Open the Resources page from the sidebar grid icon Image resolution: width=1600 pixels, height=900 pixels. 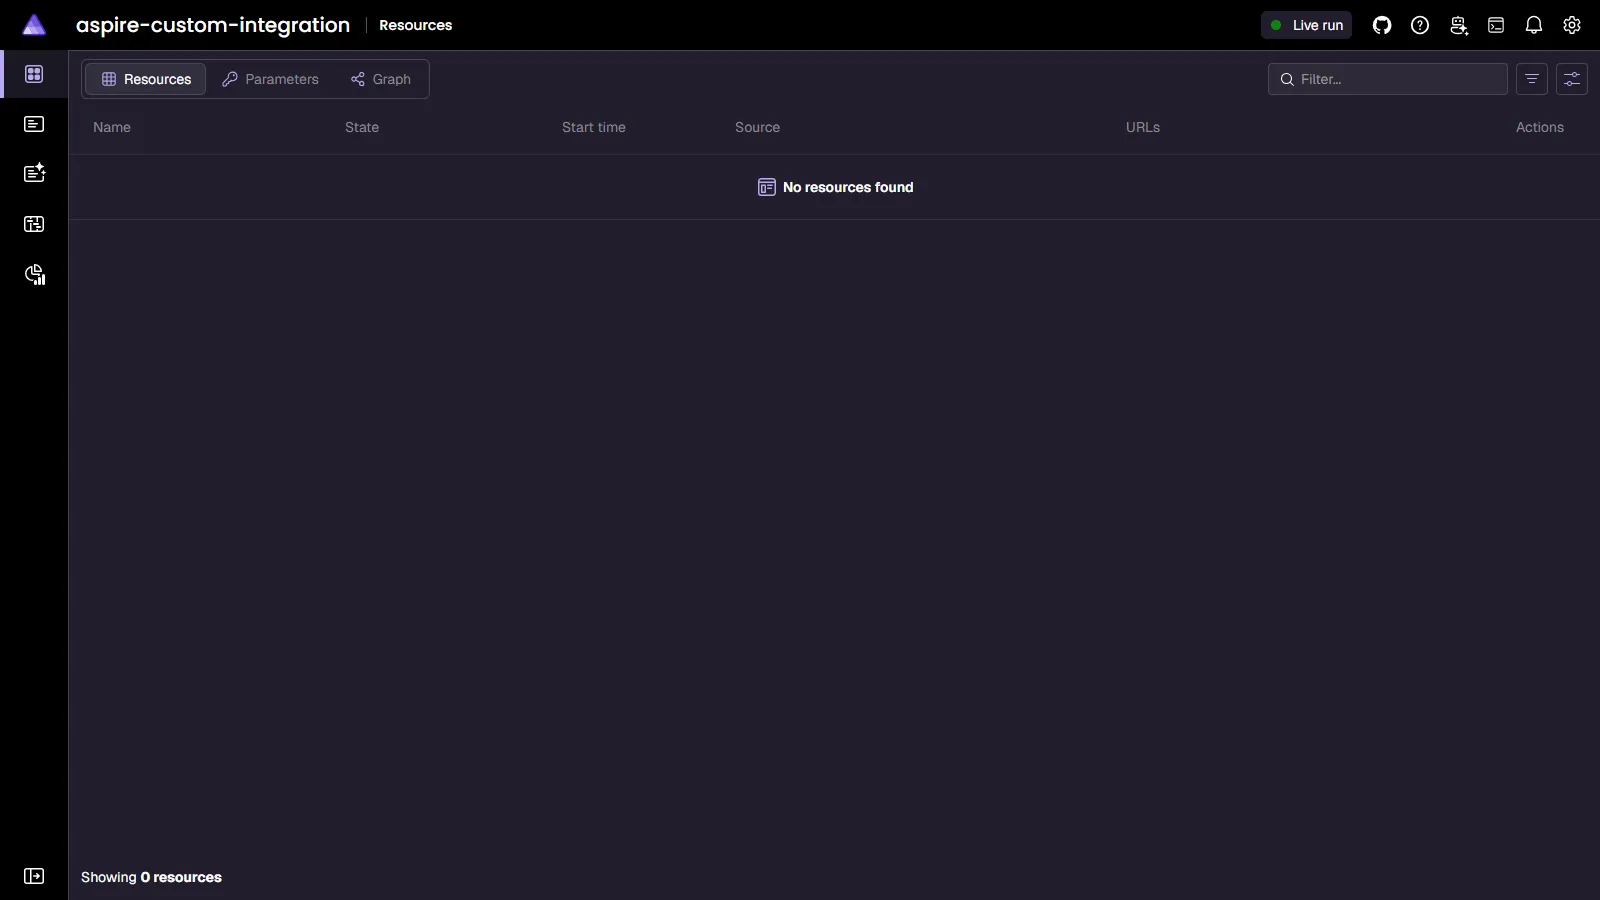tap(34, 74)
